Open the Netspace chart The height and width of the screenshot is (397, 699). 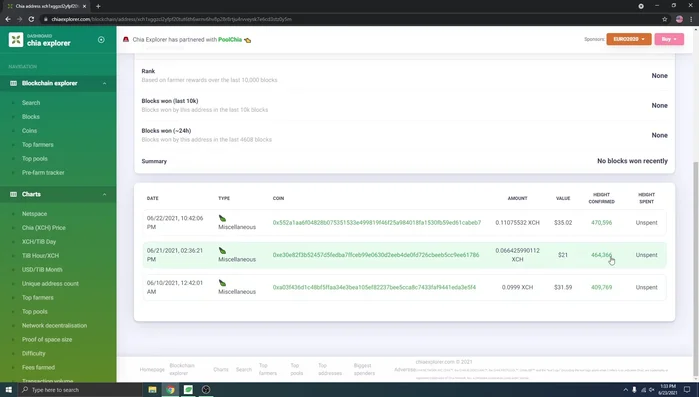point(34,214)
